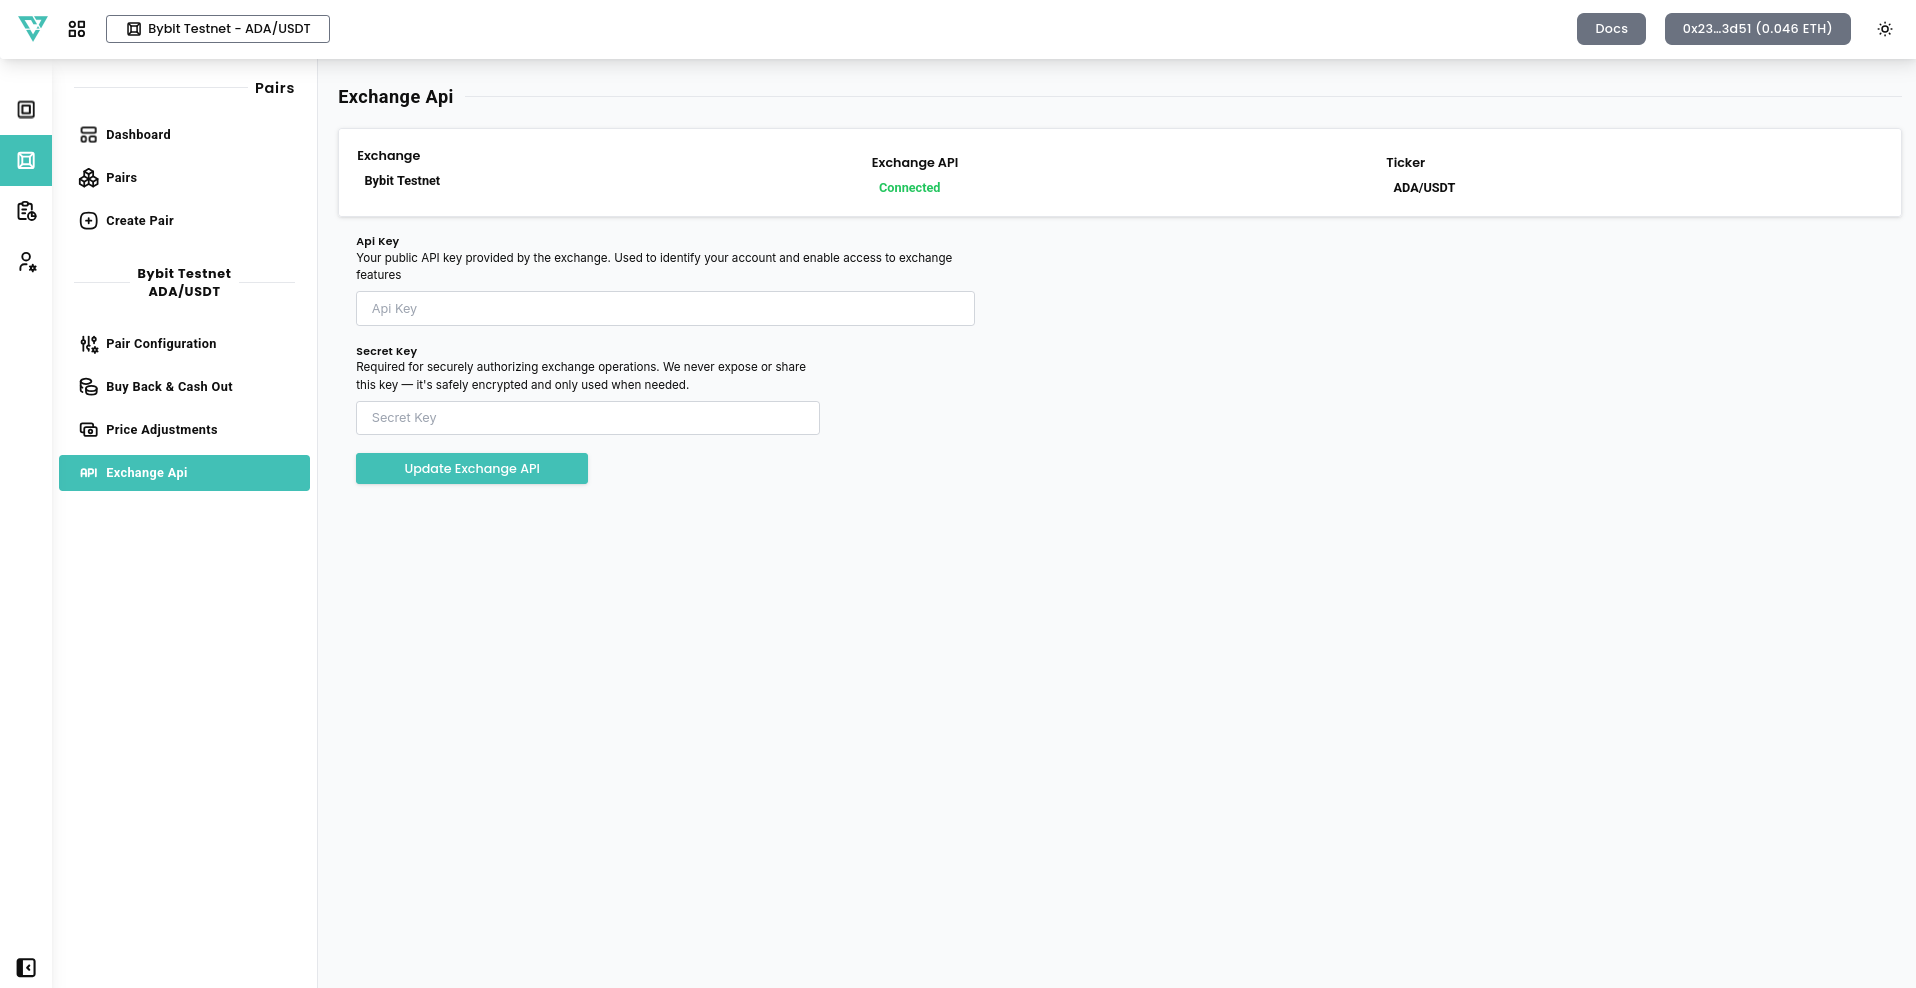Navigate to Buy Back & Cash Out
Viewport: 1916px width, 988px height.
pyautogui.click(x=168, y=387)
